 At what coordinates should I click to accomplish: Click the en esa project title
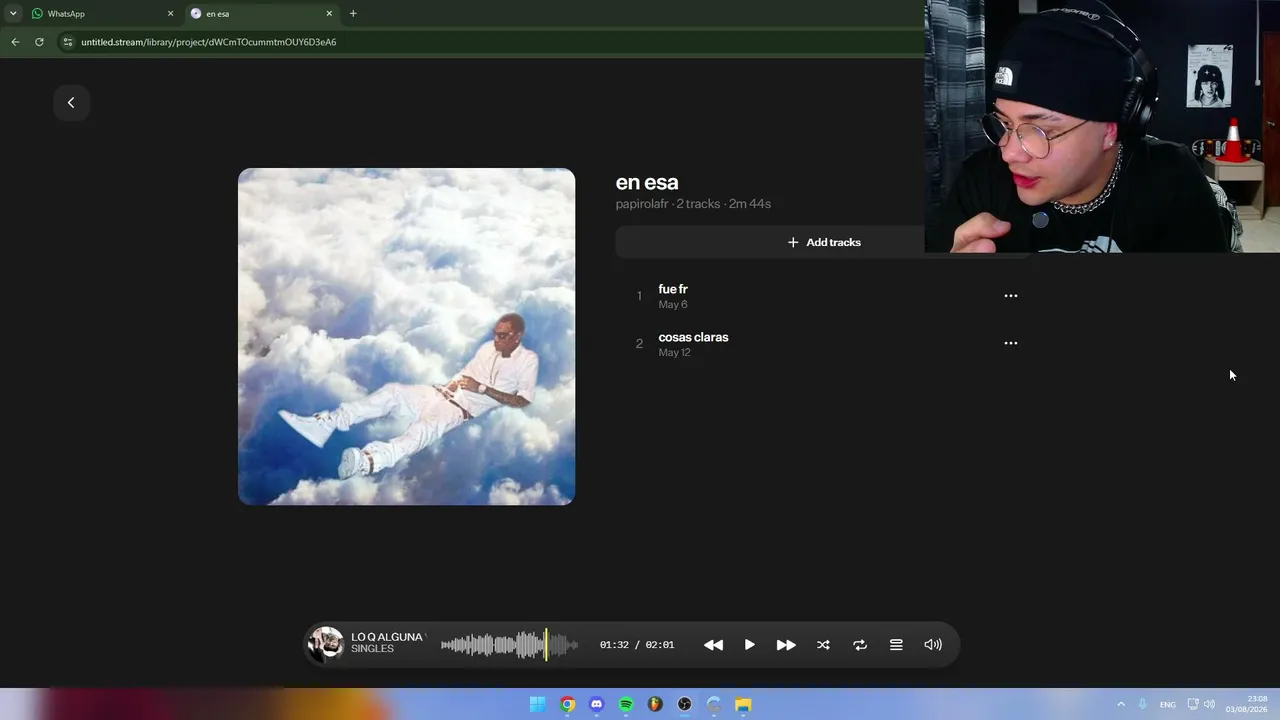click(x=647, y=182)
